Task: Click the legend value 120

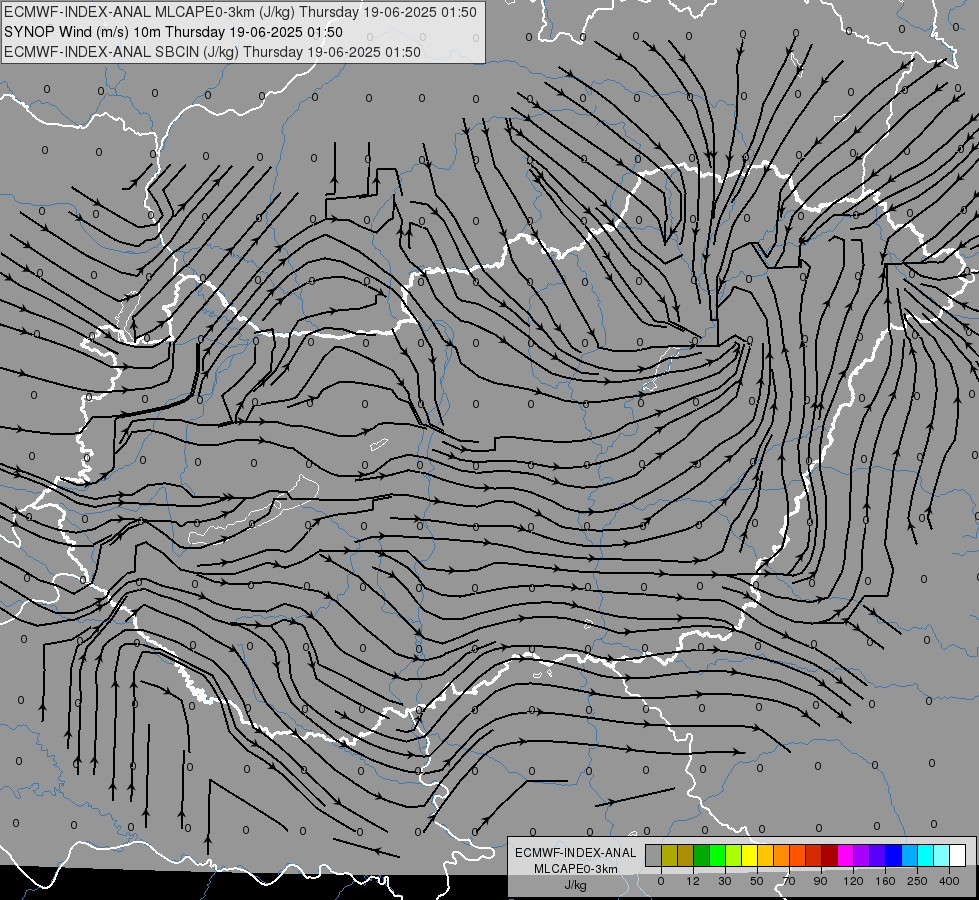Action: 853,881
